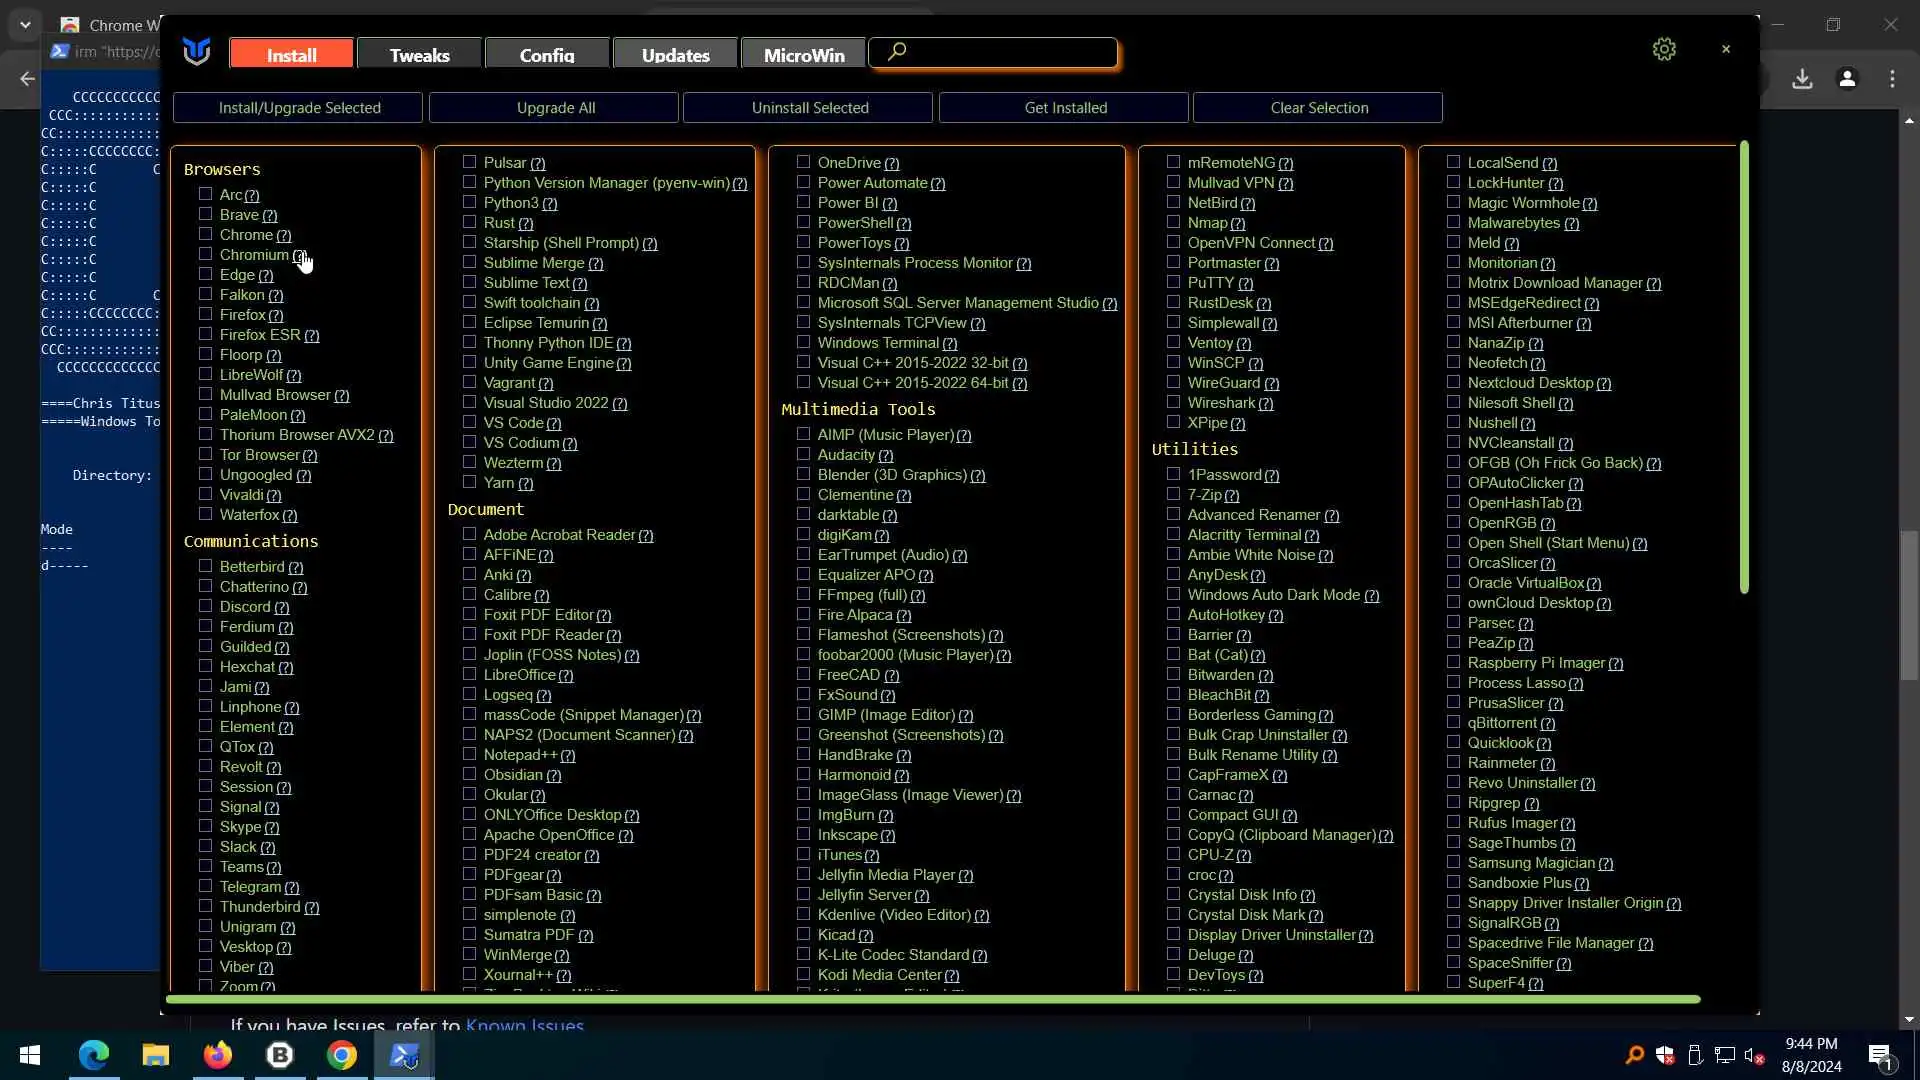Open Microsoft Edge from the taskbar
Screen dimensions: 1920x1080
(94, 1055)
